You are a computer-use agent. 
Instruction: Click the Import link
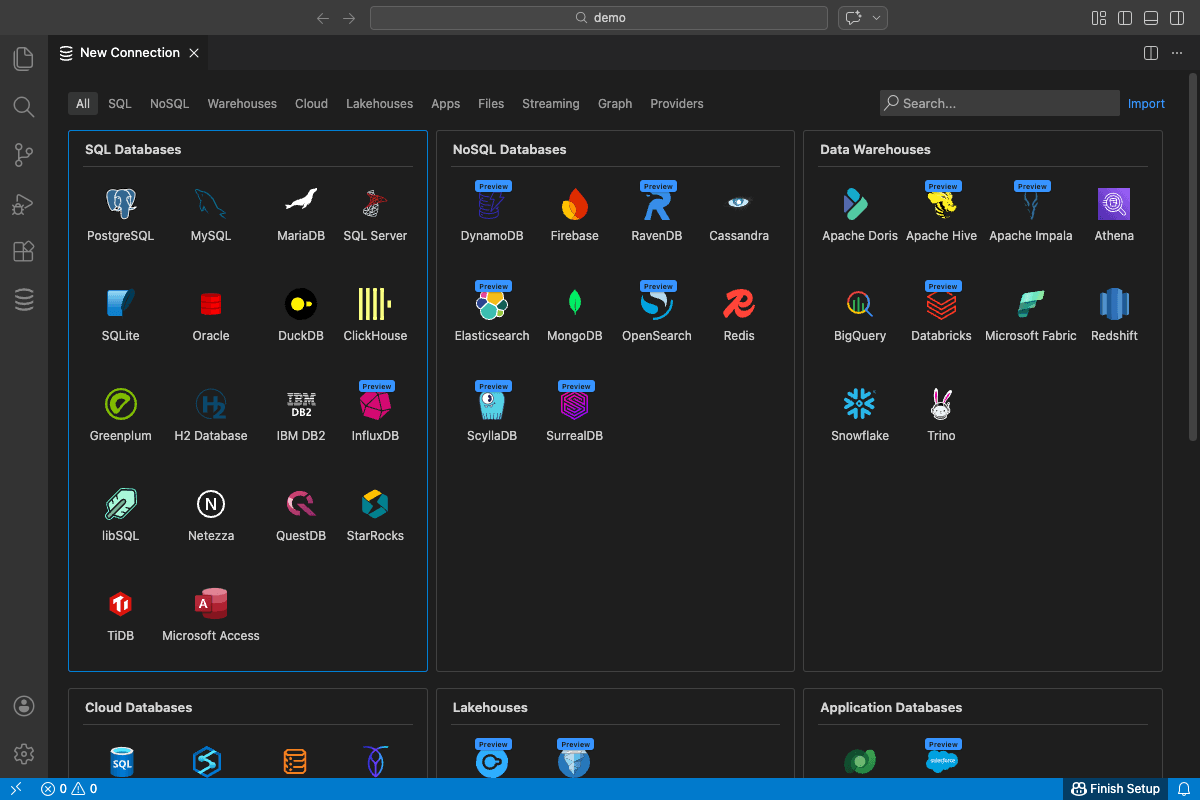[1146, 104]
